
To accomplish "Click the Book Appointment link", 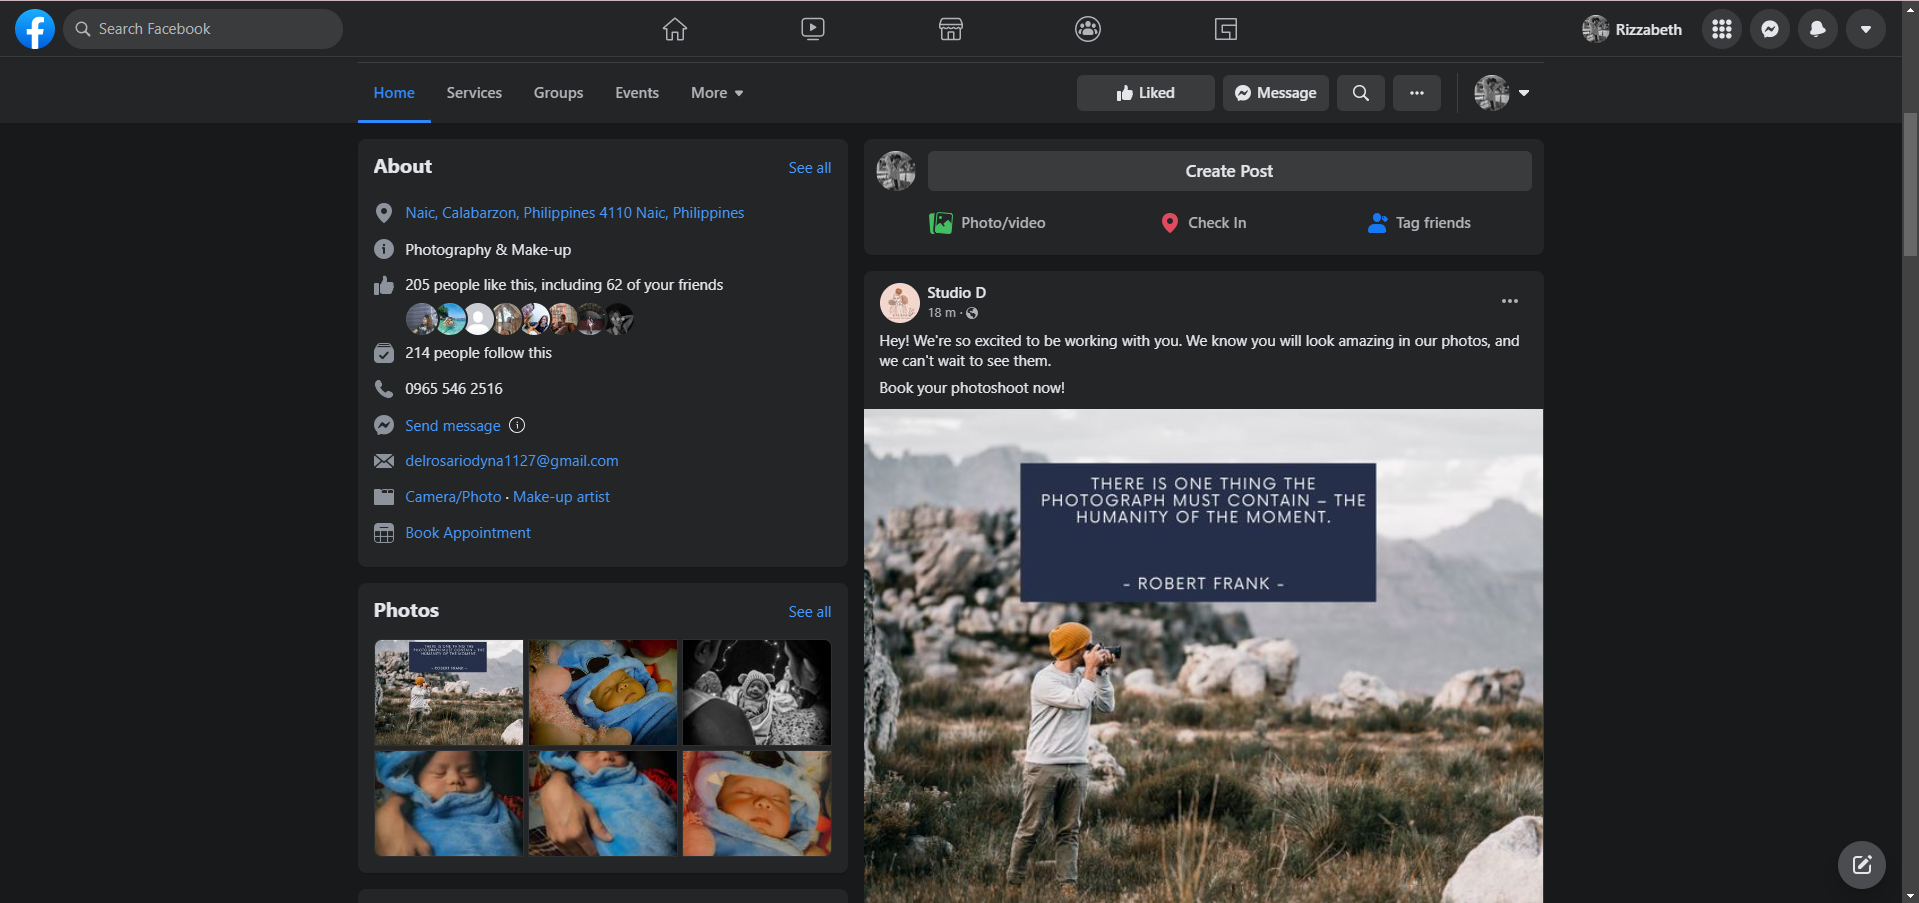I will pyautogui.click(x=468, y=533).
